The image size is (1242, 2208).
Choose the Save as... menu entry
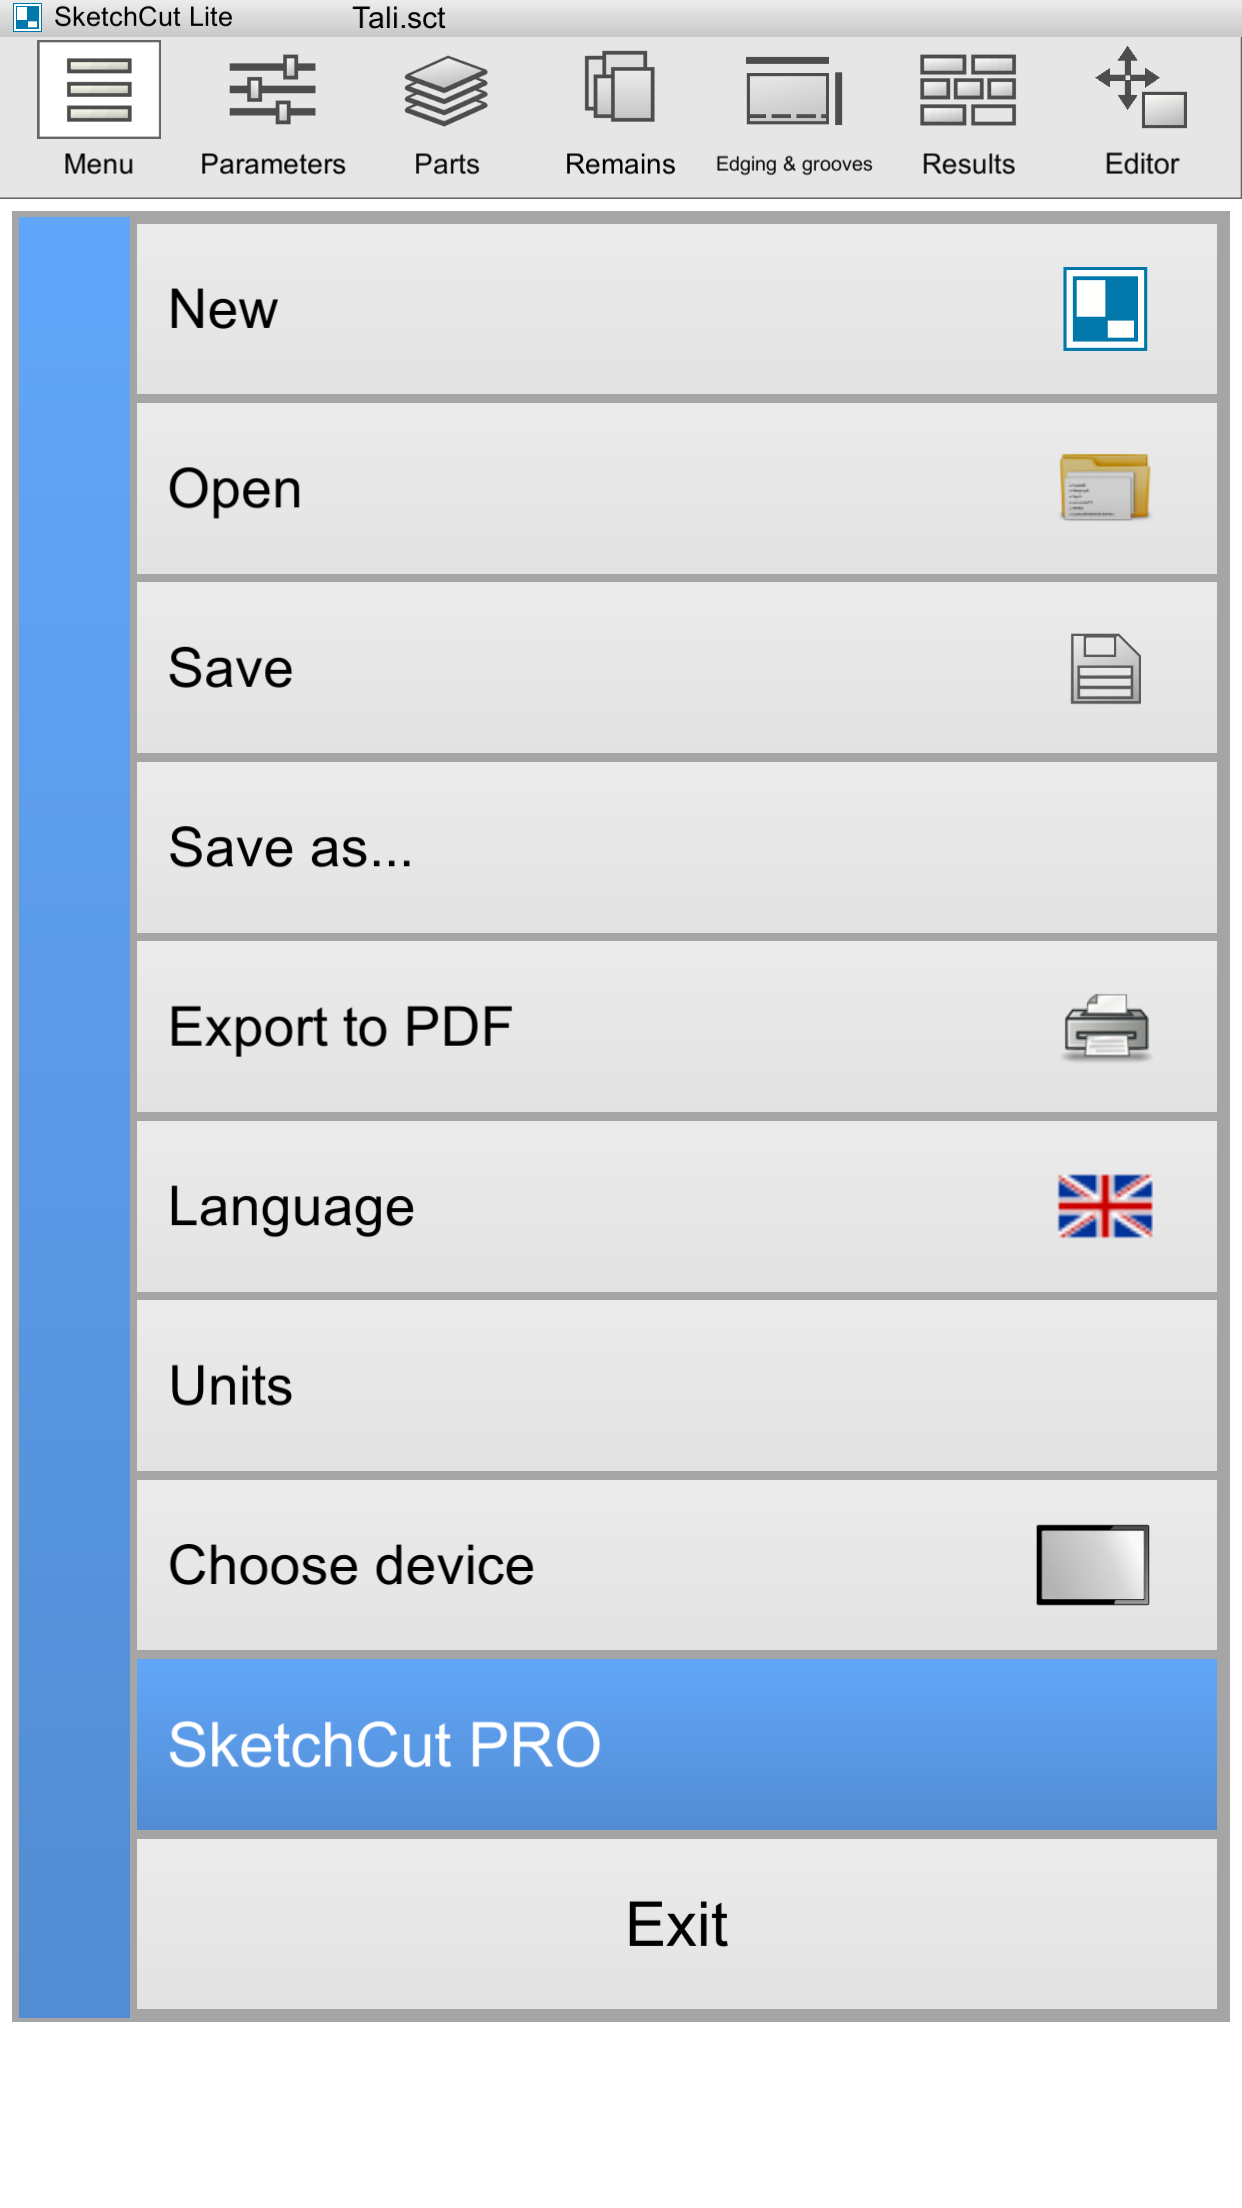[677, 848]
